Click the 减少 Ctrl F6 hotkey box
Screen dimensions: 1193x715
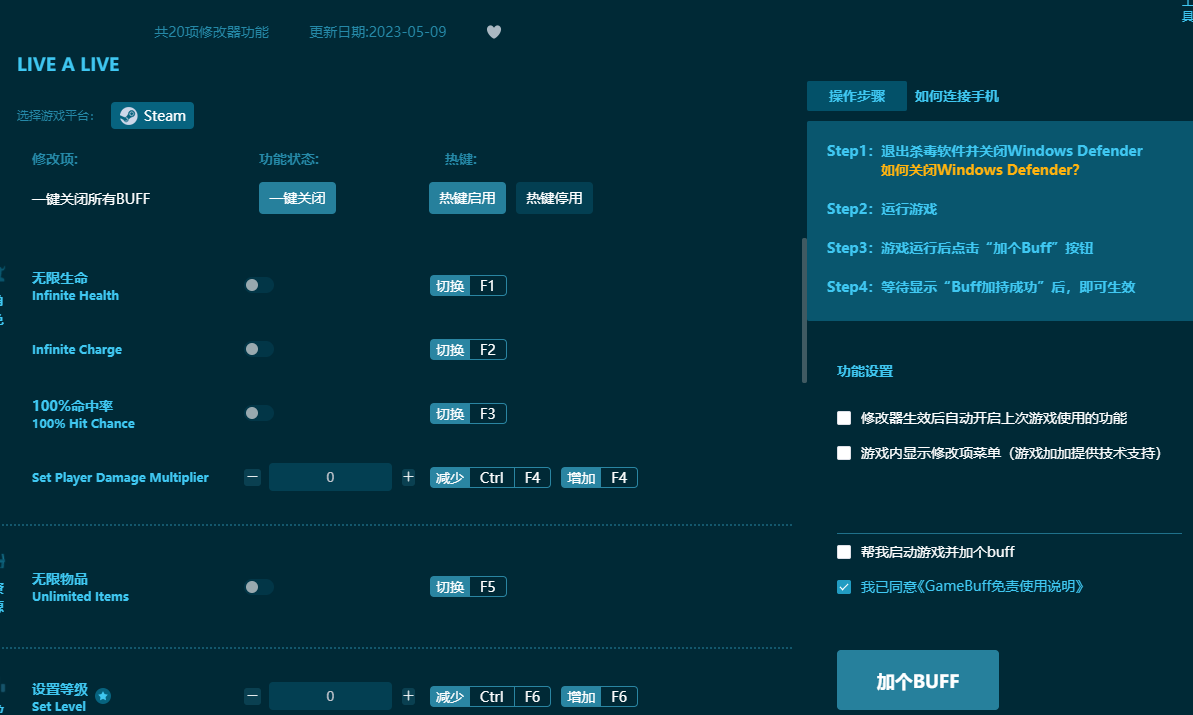coord(490,696)
